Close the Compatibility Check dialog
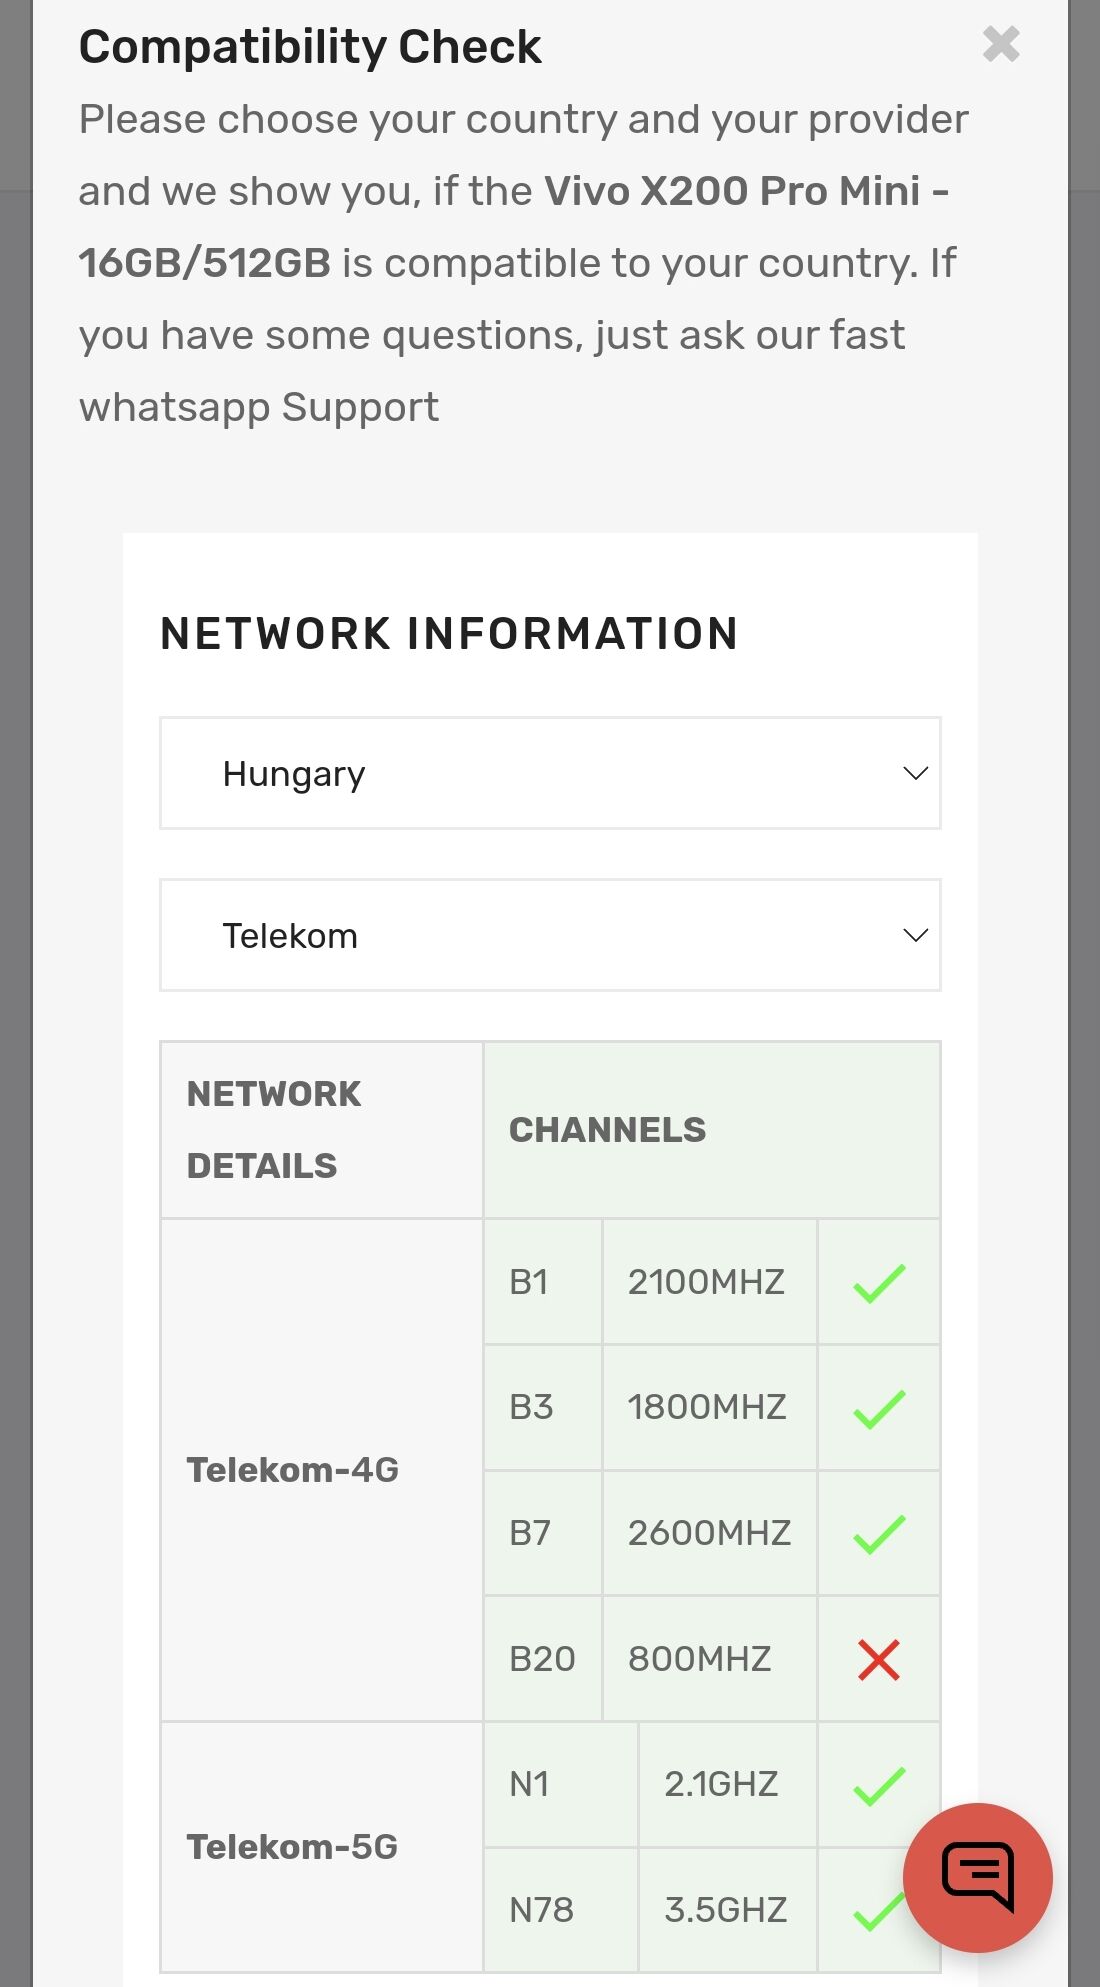Screen dimensions: 1100x1987 [1001, 44]
